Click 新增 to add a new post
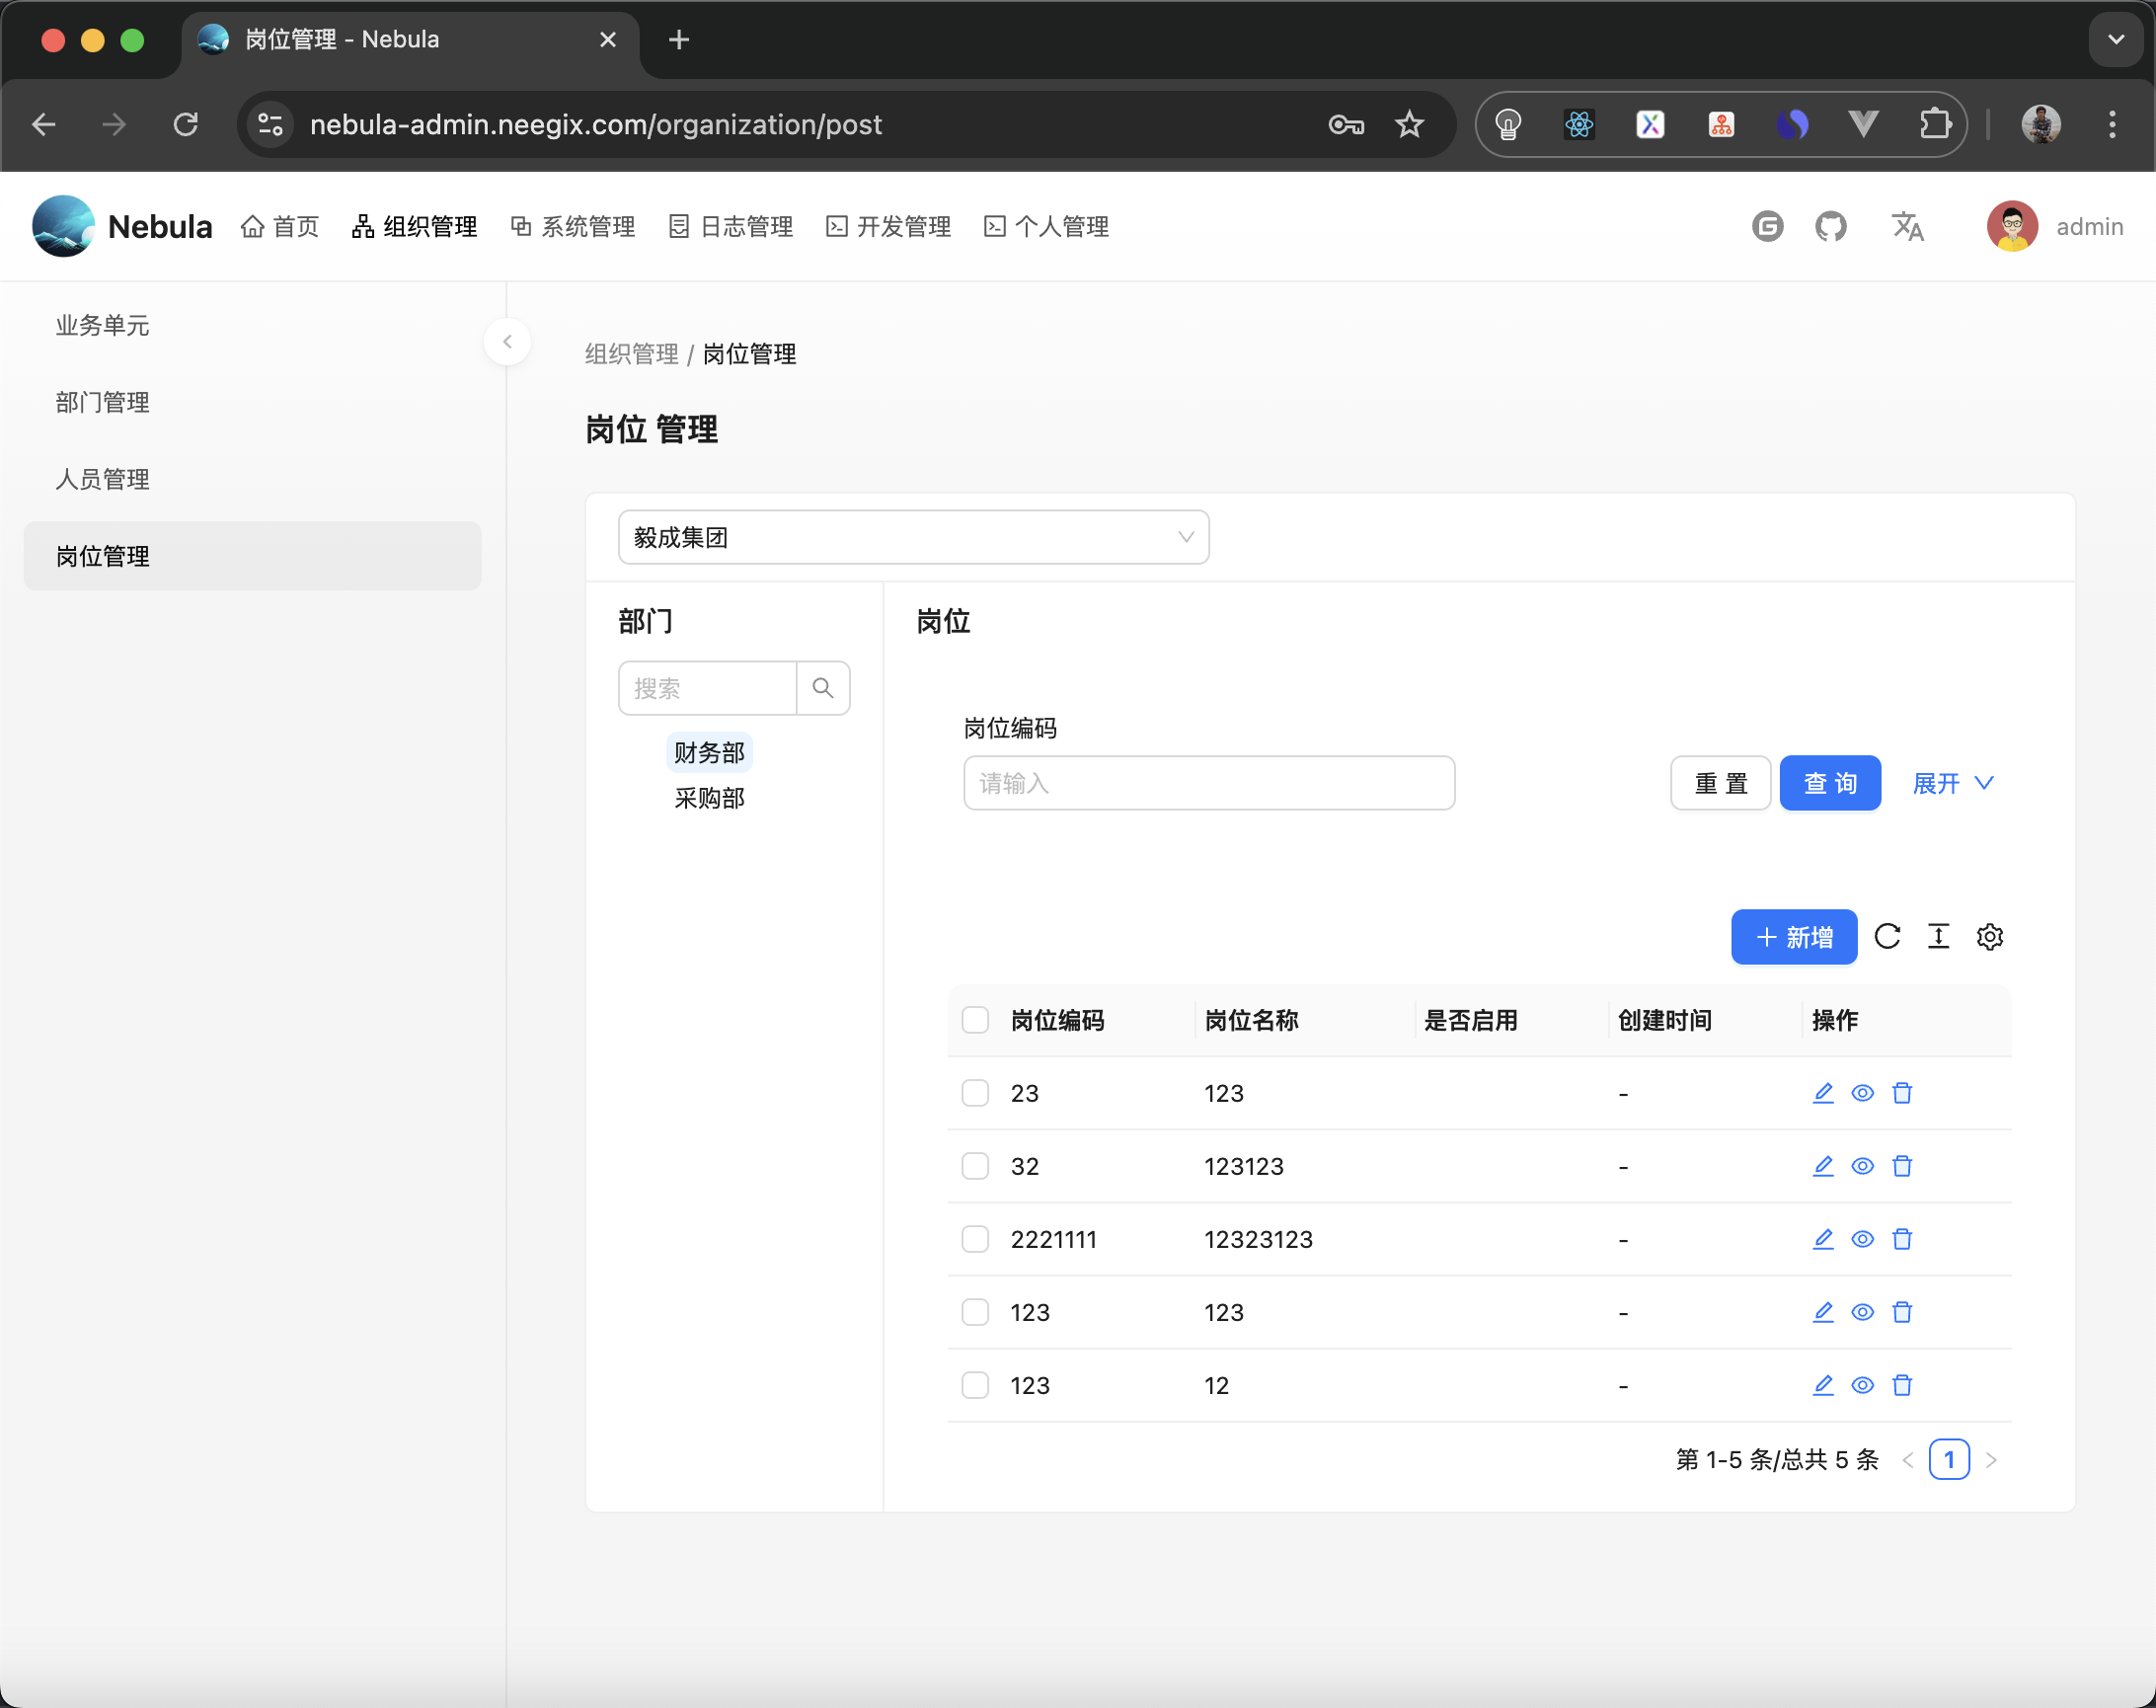This screenshot has height=1708, width=2156. (1793, 937)
